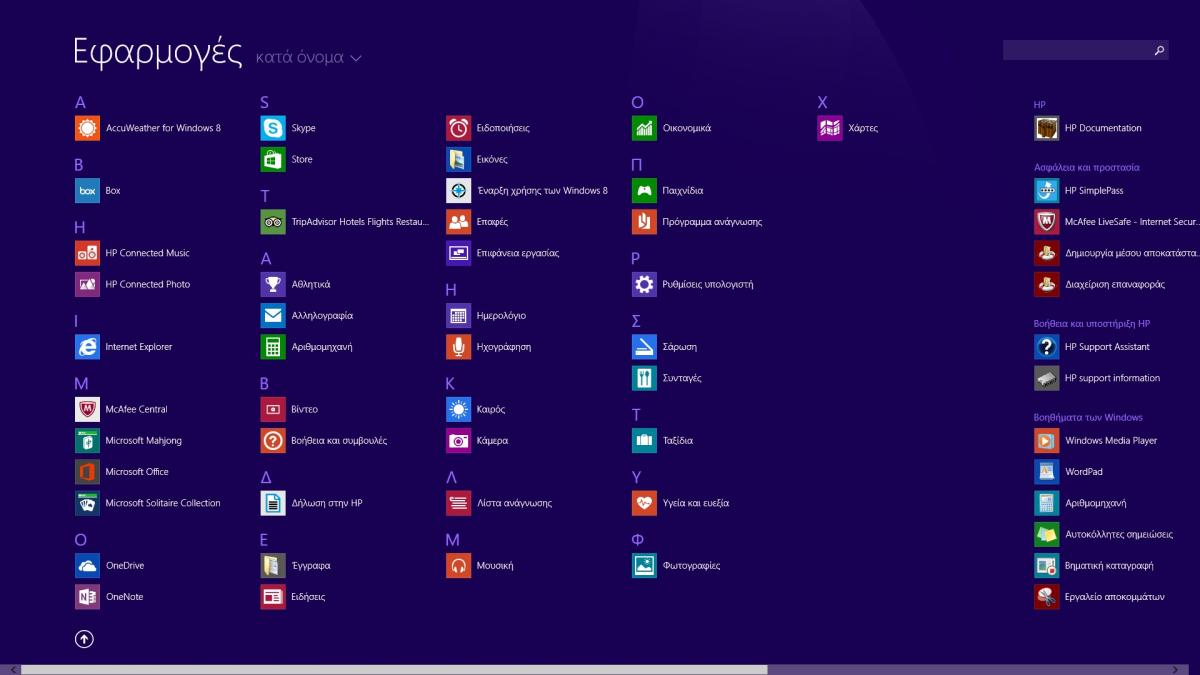Screen dimensions: 1200x675
Task: Open the Store icon
Action: (x=273, y=159)
